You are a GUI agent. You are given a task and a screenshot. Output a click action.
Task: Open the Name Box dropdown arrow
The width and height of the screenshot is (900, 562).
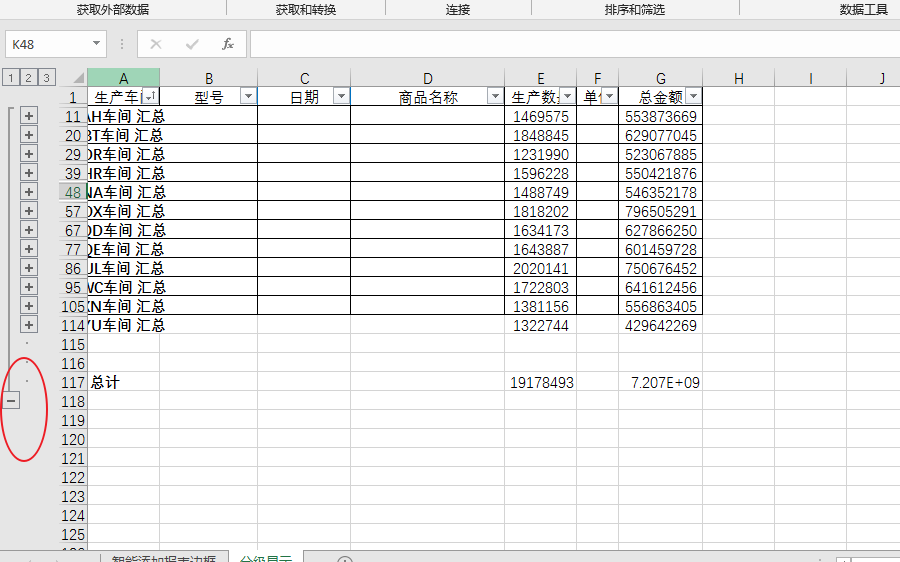click(96, 44)
